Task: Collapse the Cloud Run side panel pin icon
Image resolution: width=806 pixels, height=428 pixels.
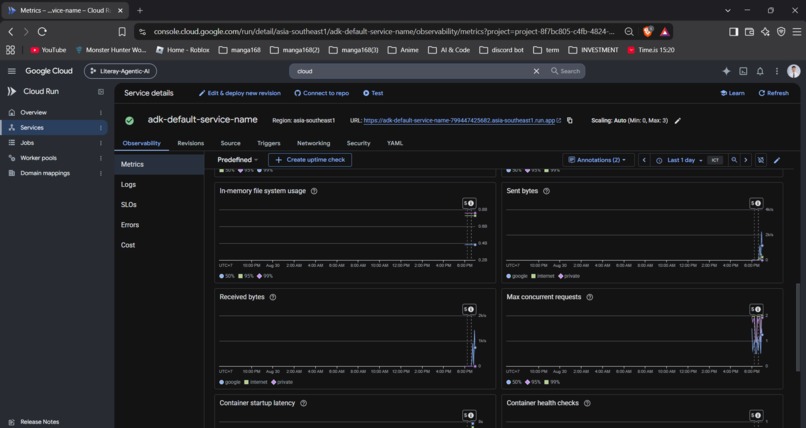Action: coord(101,91)
